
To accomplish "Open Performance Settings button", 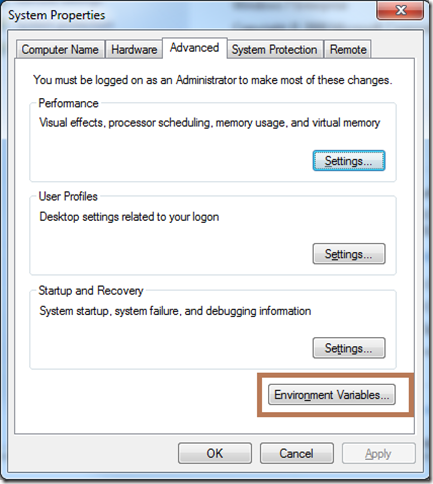I will 349,161.
